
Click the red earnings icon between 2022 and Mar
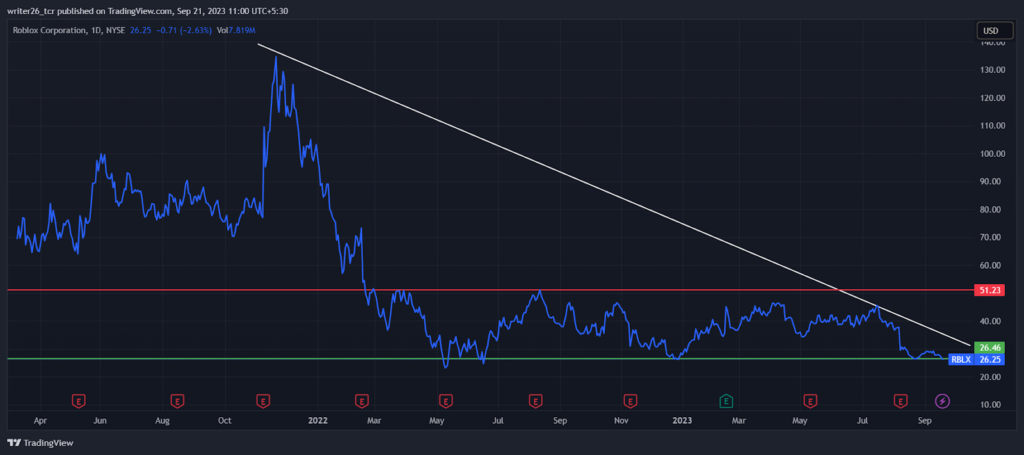360,400
